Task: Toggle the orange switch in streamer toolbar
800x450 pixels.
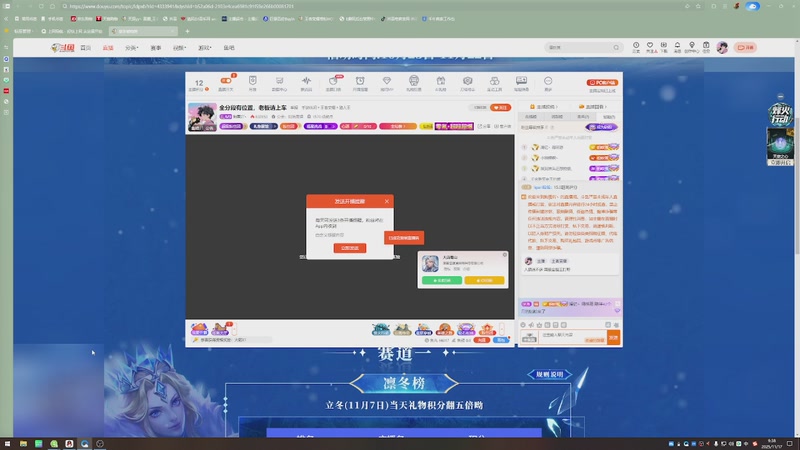Action: 226,81
